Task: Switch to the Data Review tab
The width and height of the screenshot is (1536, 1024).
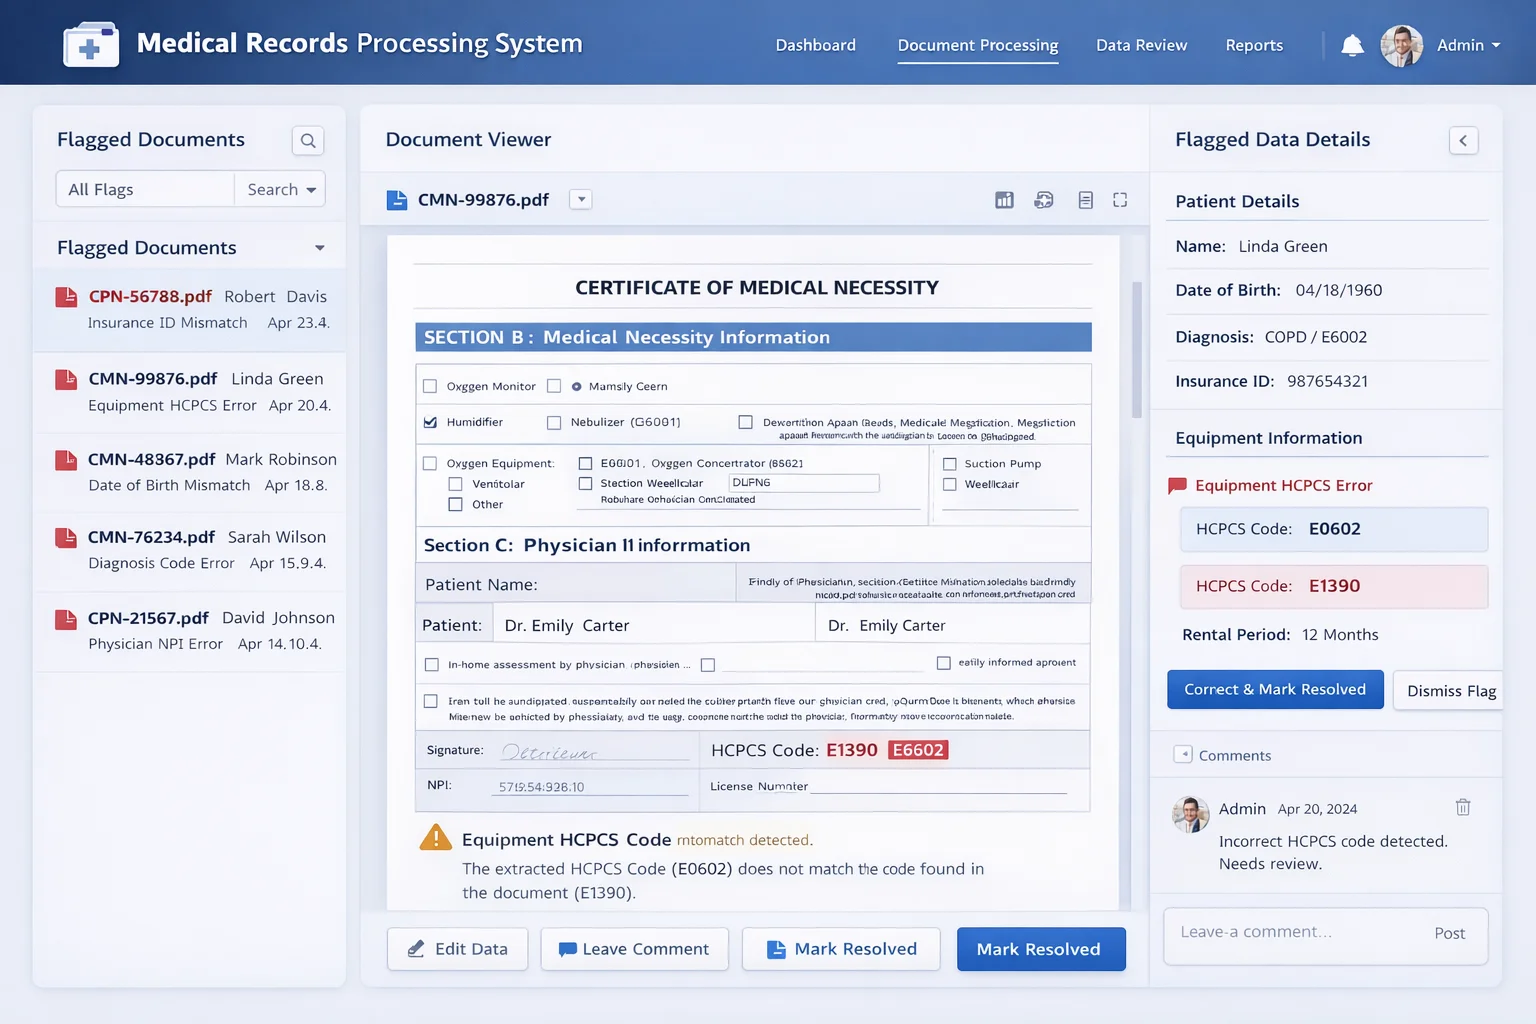Action: (x=1142, y=45)
